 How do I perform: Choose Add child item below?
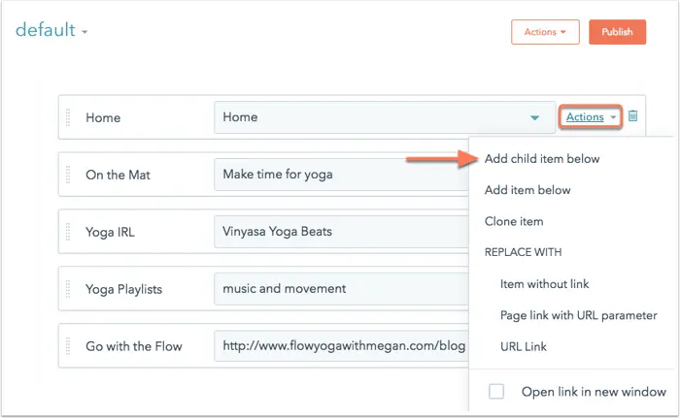[541, 158]
